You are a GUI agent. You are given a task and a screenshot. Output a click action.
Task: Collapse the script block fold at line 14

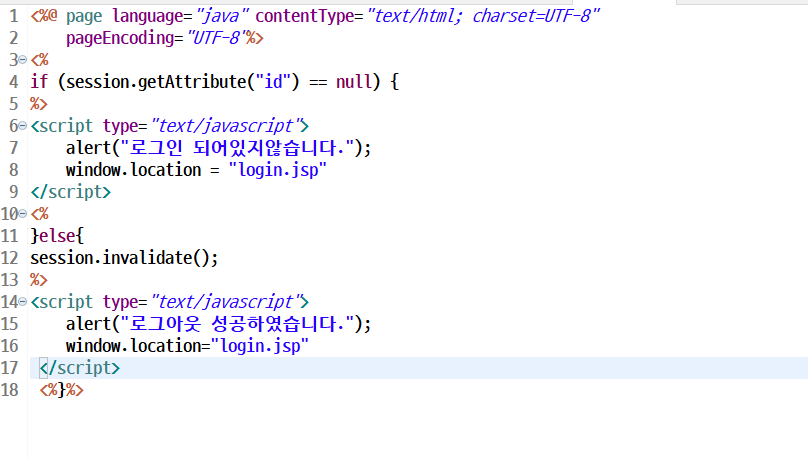23,301
